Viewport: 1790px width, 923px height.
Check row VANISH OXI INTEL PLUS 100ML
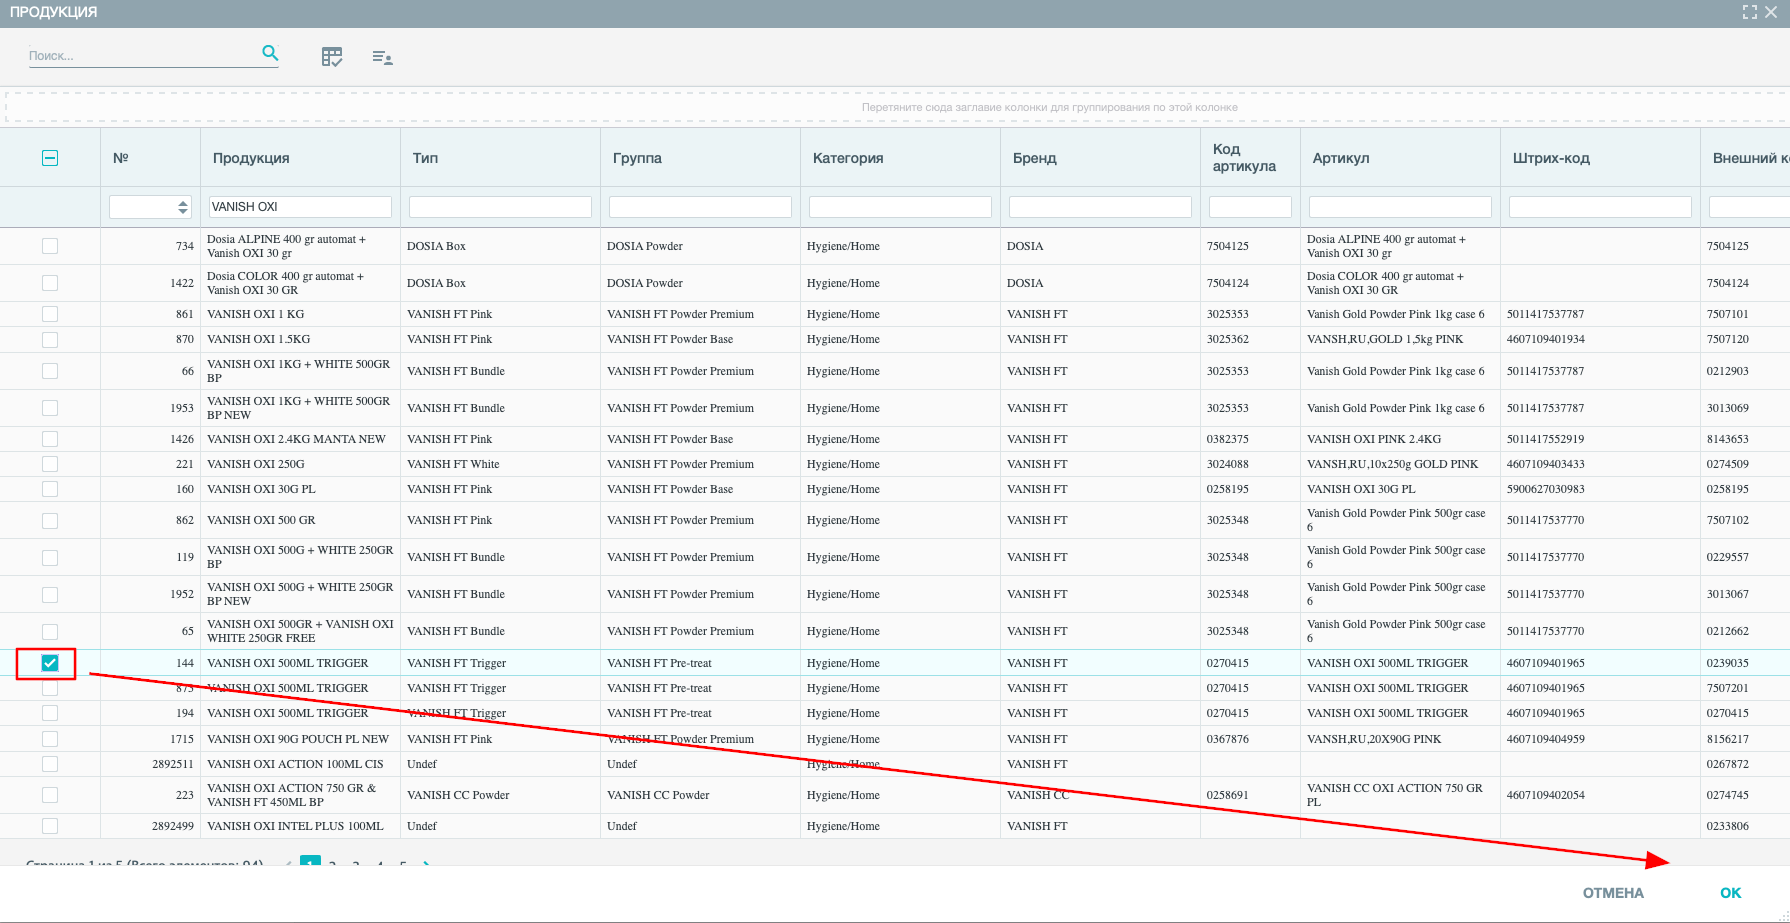click(50, 826)
